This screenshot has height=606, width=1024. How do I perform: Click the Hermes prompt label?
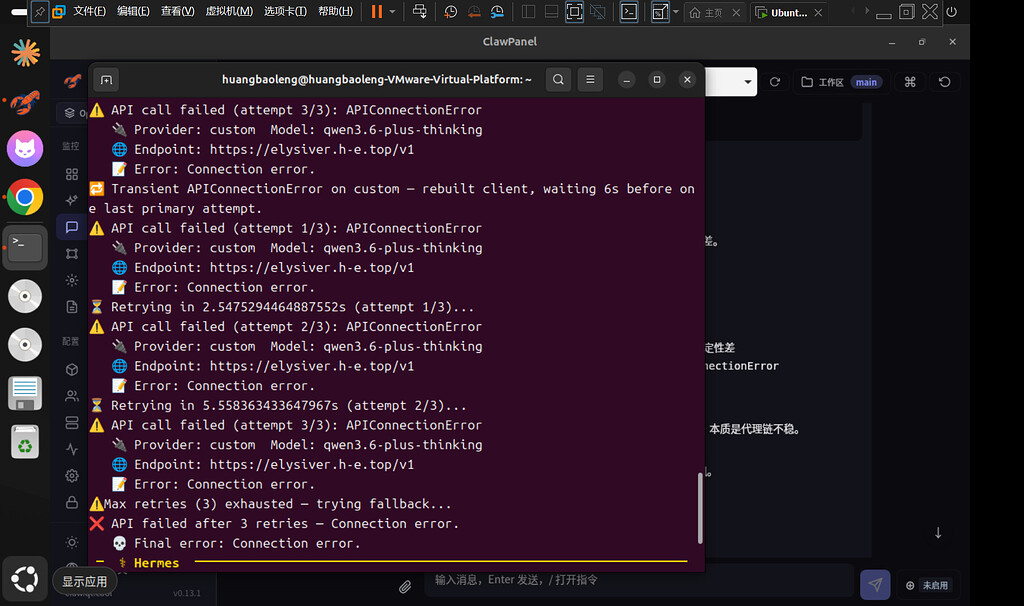tap(156, 563)
